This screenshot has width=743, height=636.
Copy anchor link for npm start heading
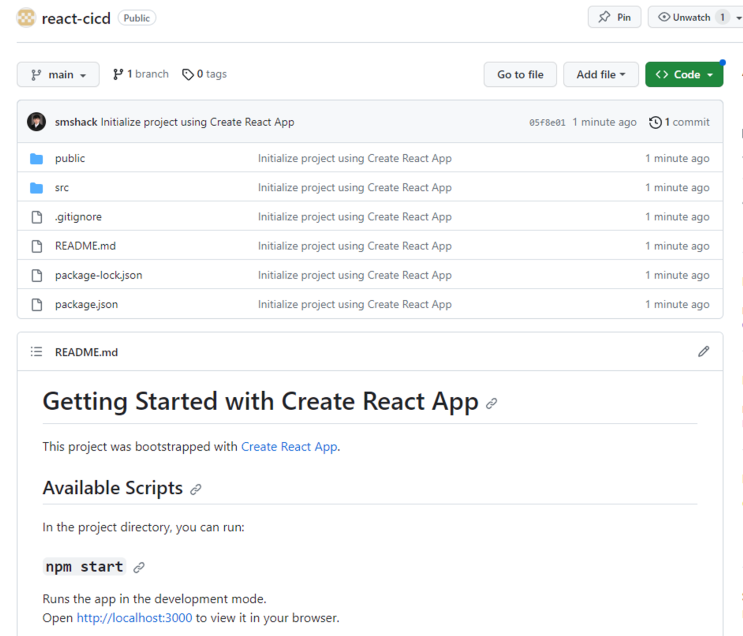139,567
